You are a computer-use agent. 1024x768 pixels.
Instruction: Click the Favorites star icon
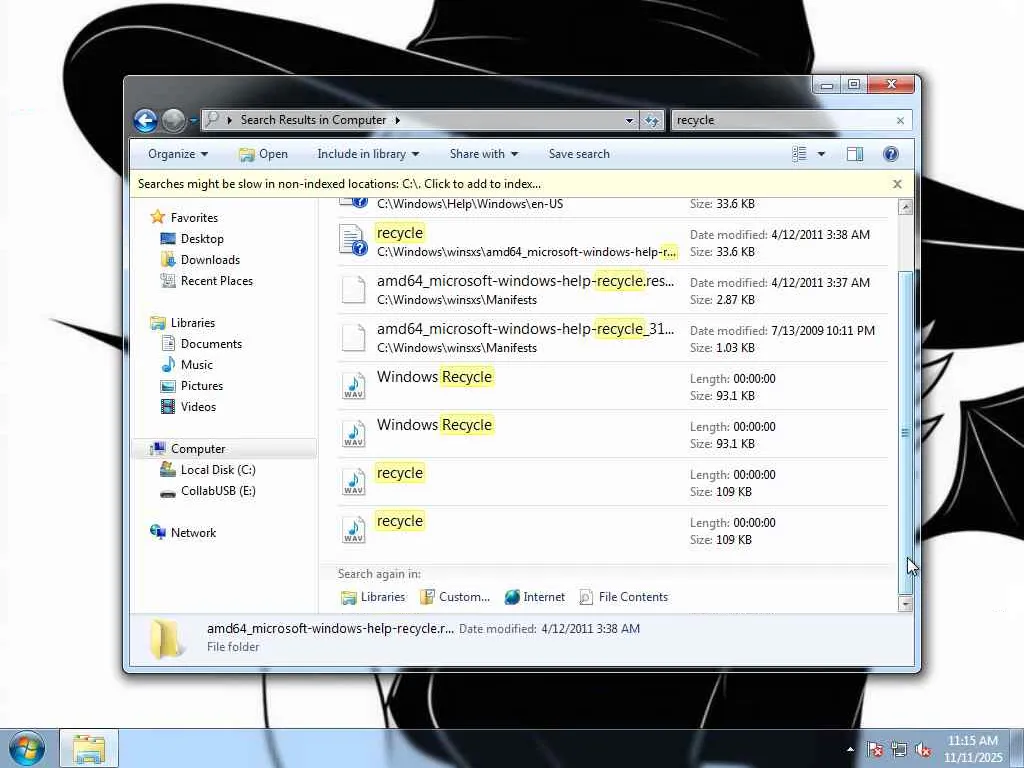pos(157,217)
